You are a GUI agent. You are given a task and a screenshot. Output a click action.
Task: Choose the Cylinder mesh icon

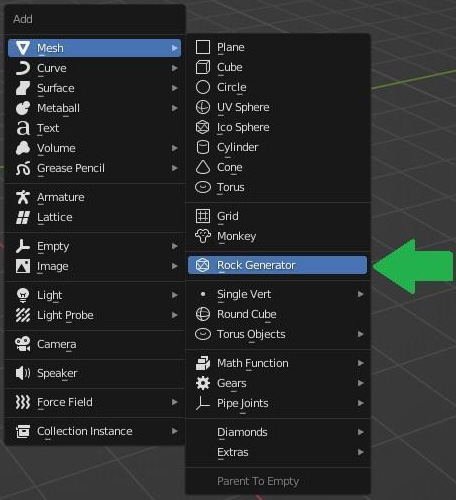(x=203, y=147)
